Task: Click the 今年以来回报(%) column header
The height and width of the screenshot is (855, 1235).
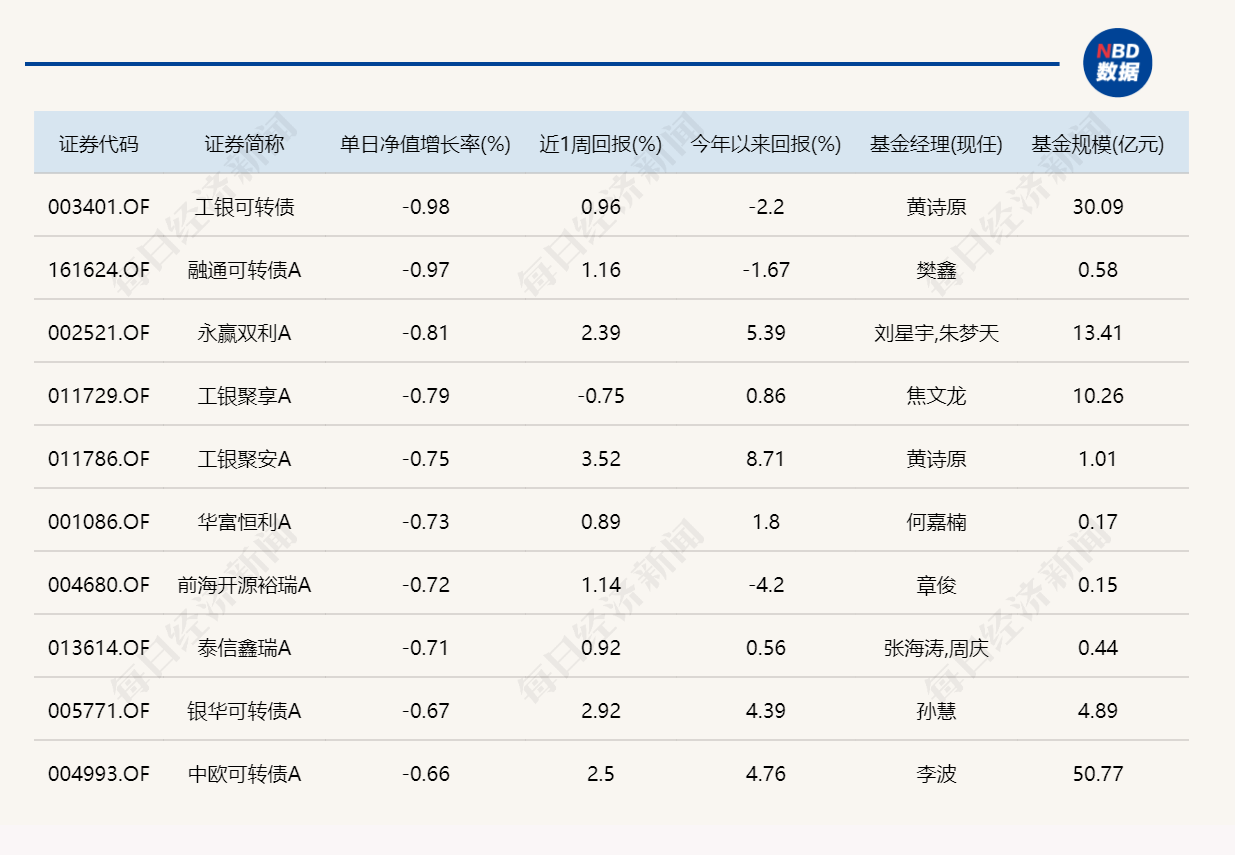Action: 766,144
